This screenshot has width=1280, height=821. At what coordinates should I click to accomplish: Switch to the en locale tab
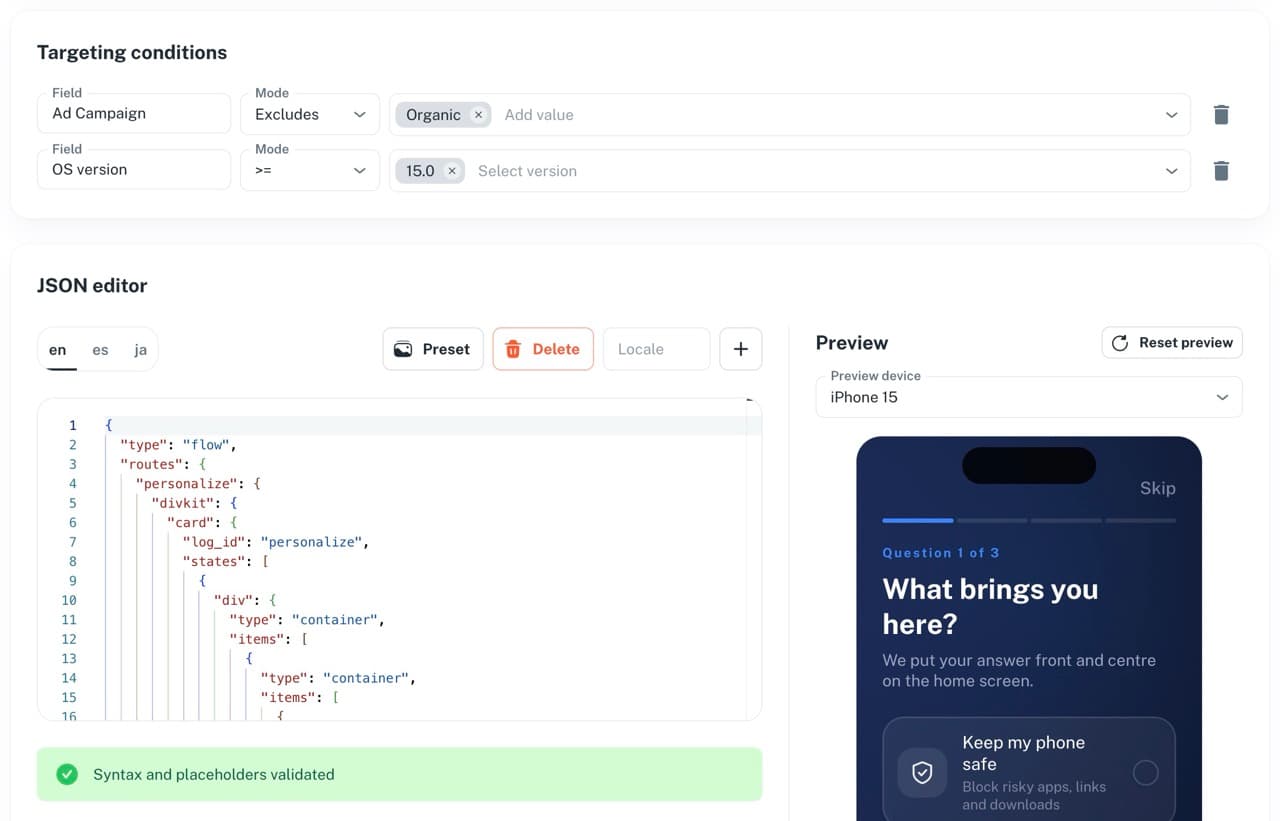click(x=58, y=349)
